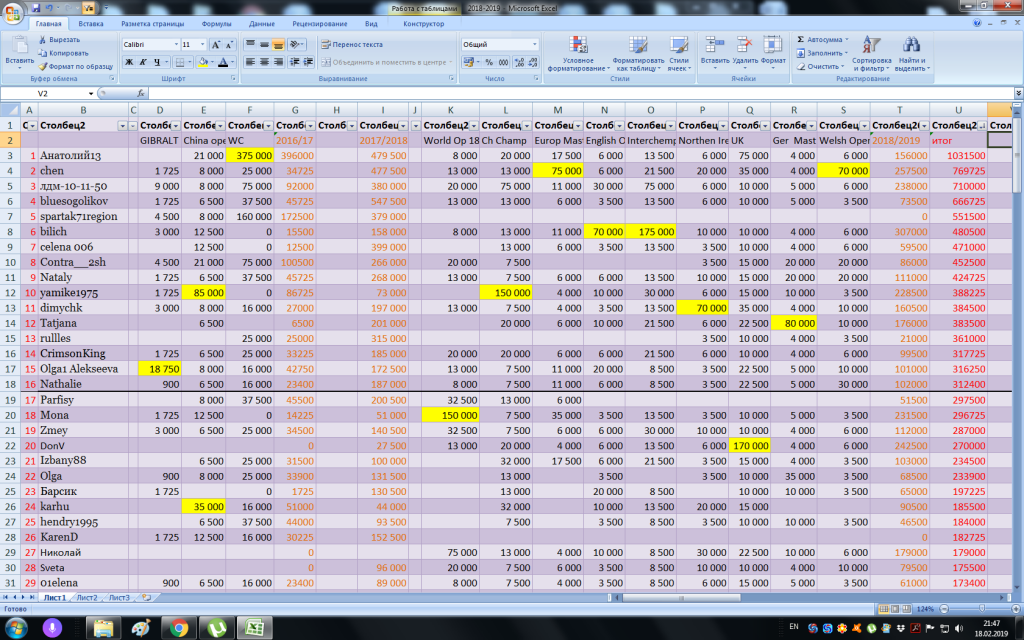Open the Calibri font name dropdown
1024x640 pixels.
coord(174,45)
